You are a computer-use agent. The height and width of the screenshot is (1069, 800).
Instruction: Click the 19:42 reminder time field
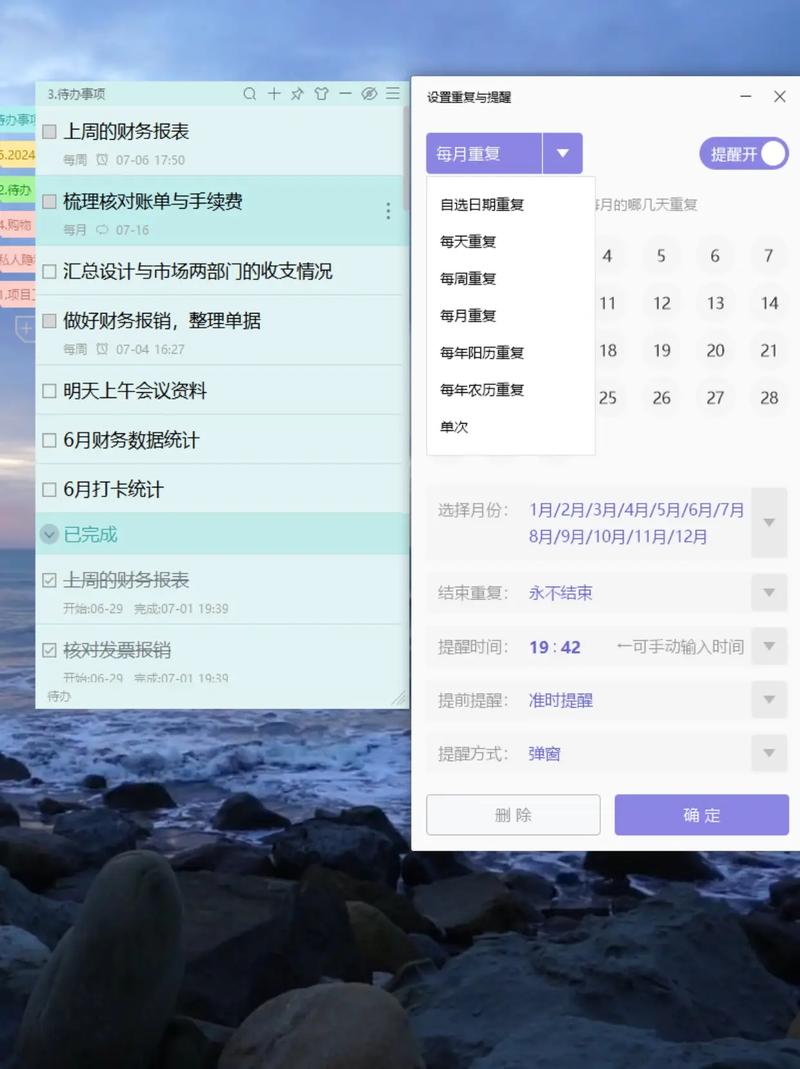(554, 647)
